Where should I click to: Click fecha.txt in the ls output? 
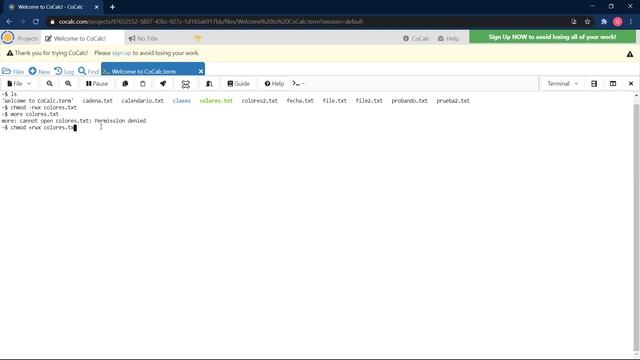(x=300, y=101)
